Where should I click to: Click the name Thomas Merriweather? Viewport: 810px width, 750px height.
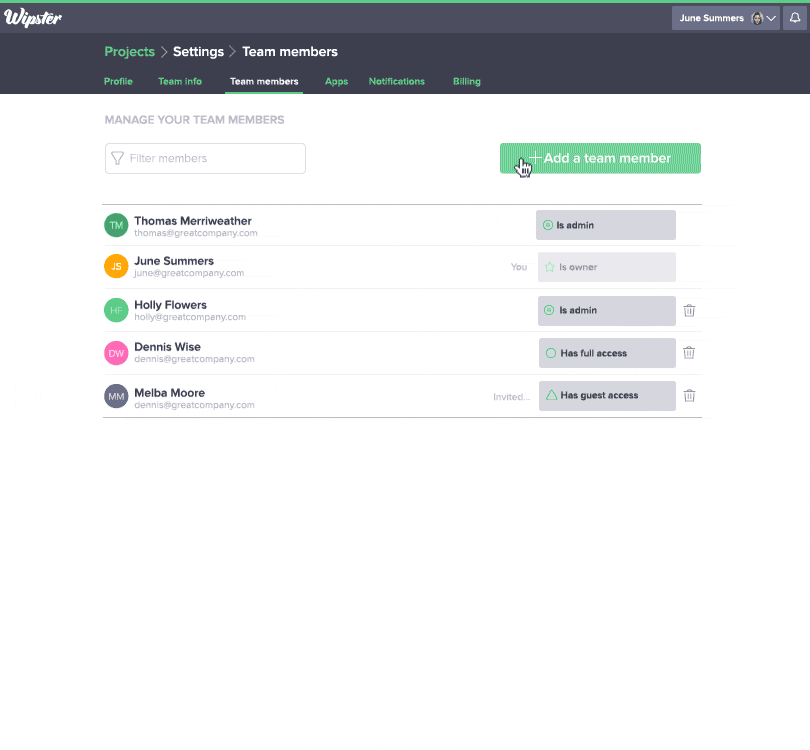[x=193, y=221]
